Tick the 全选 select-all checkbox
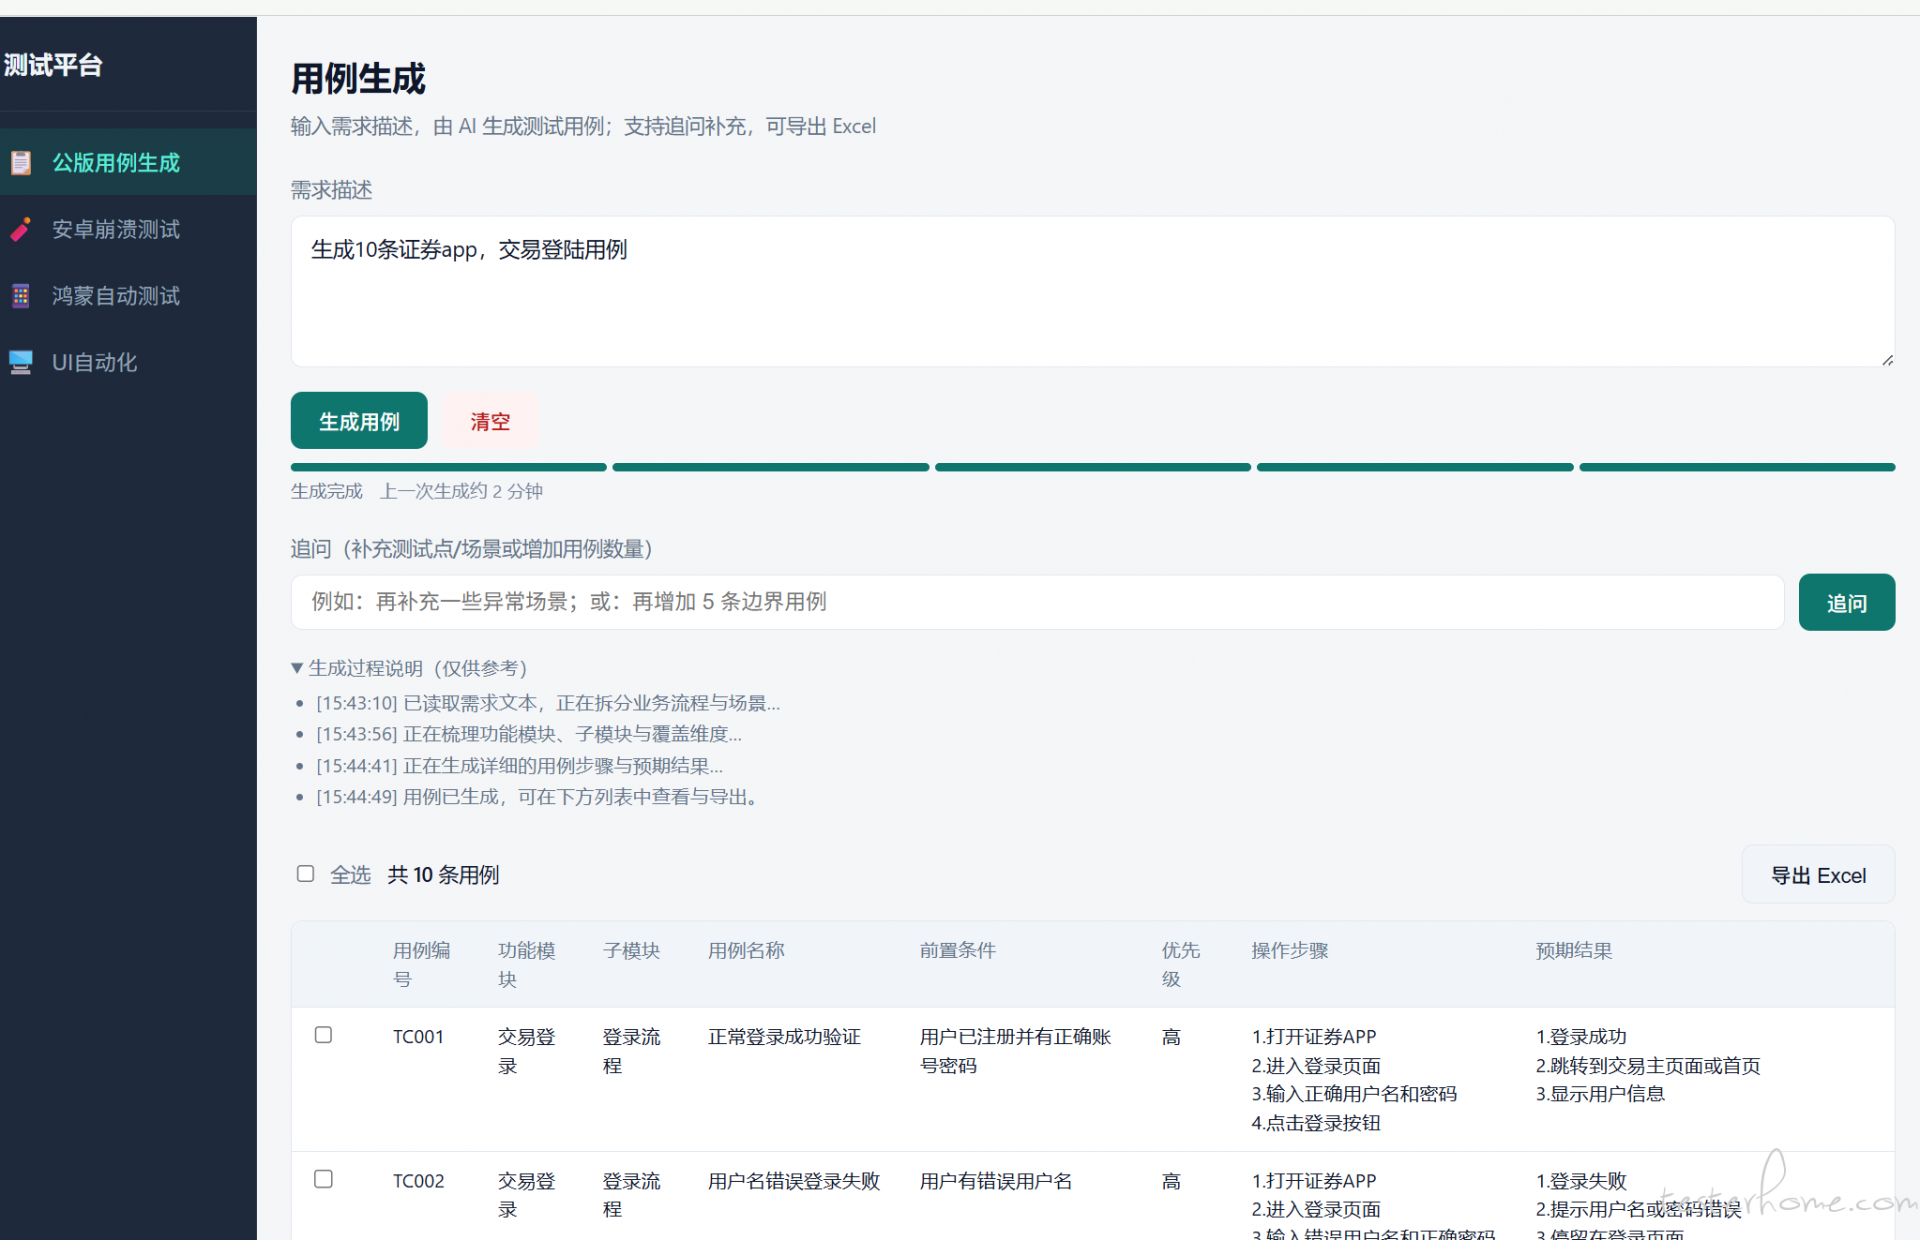Screen dimensions: 1920x1240 (x=306, y=874)
